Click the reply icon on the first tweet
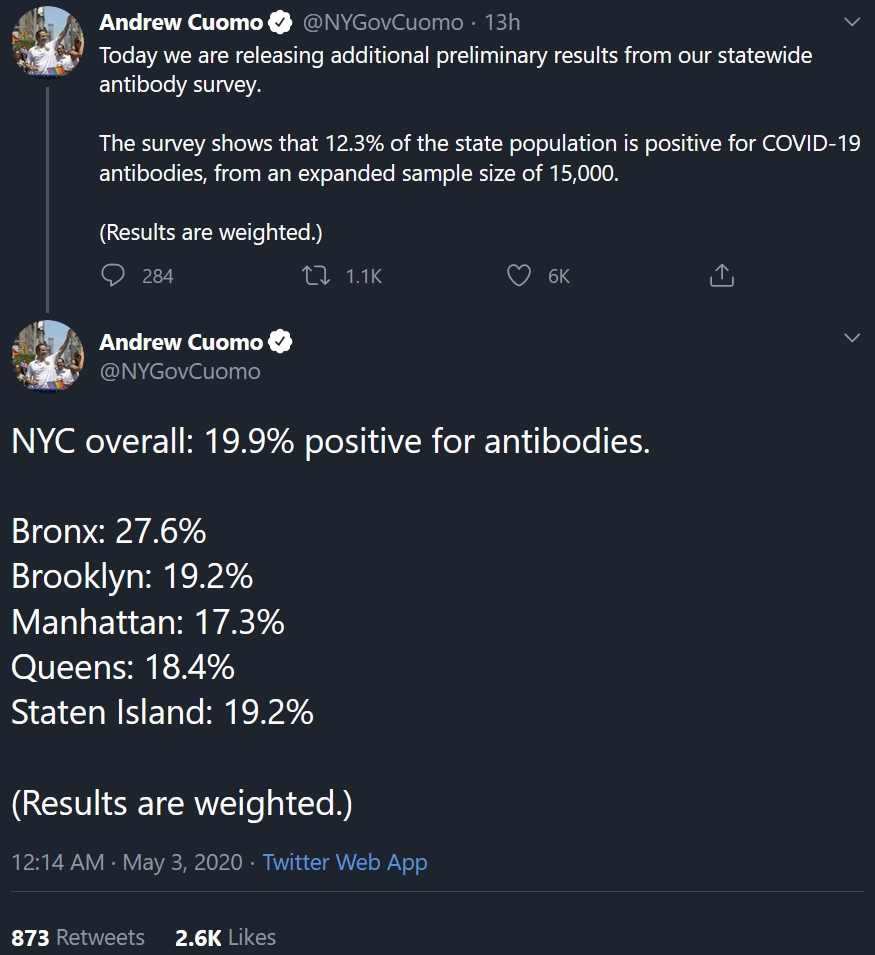Viewport: 875px width, 955px height. 114,276
